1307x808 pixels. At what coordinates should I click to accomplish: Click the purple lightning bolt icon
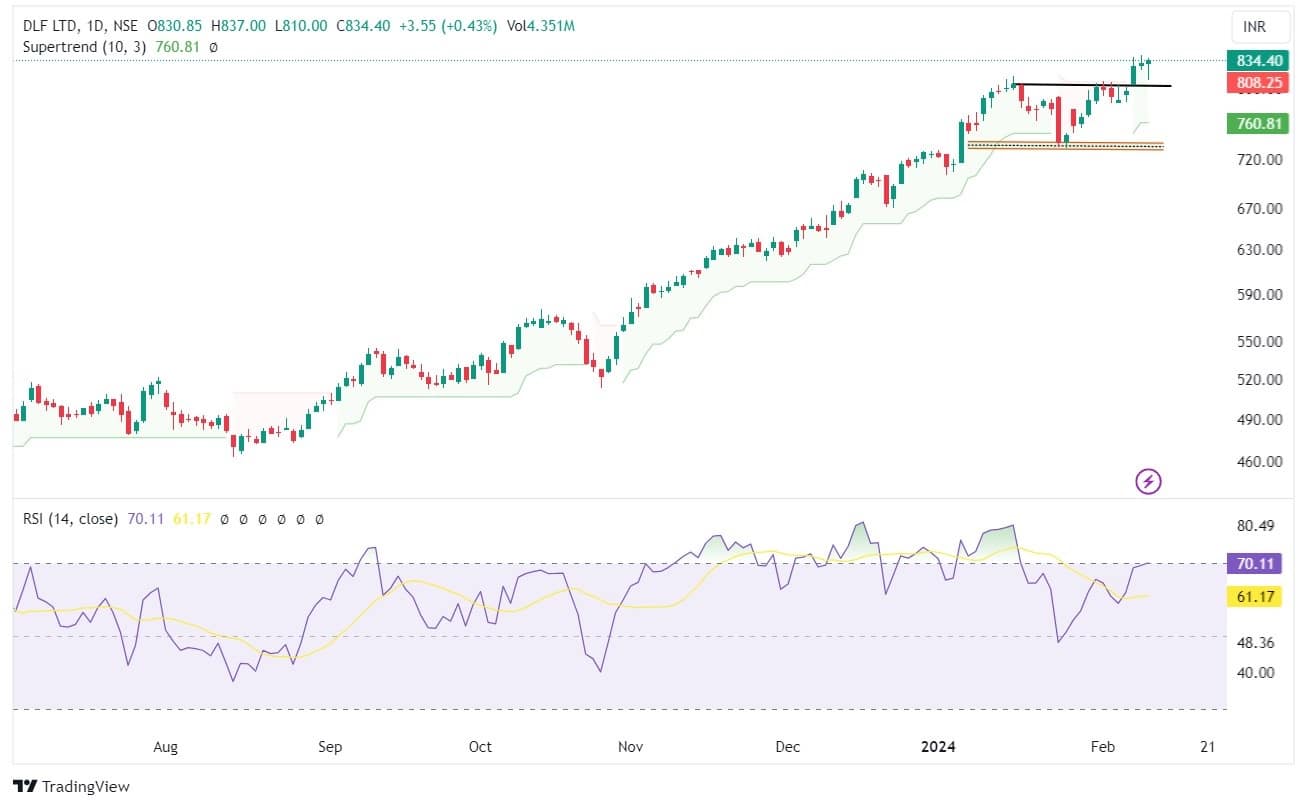coord(1149,482)
